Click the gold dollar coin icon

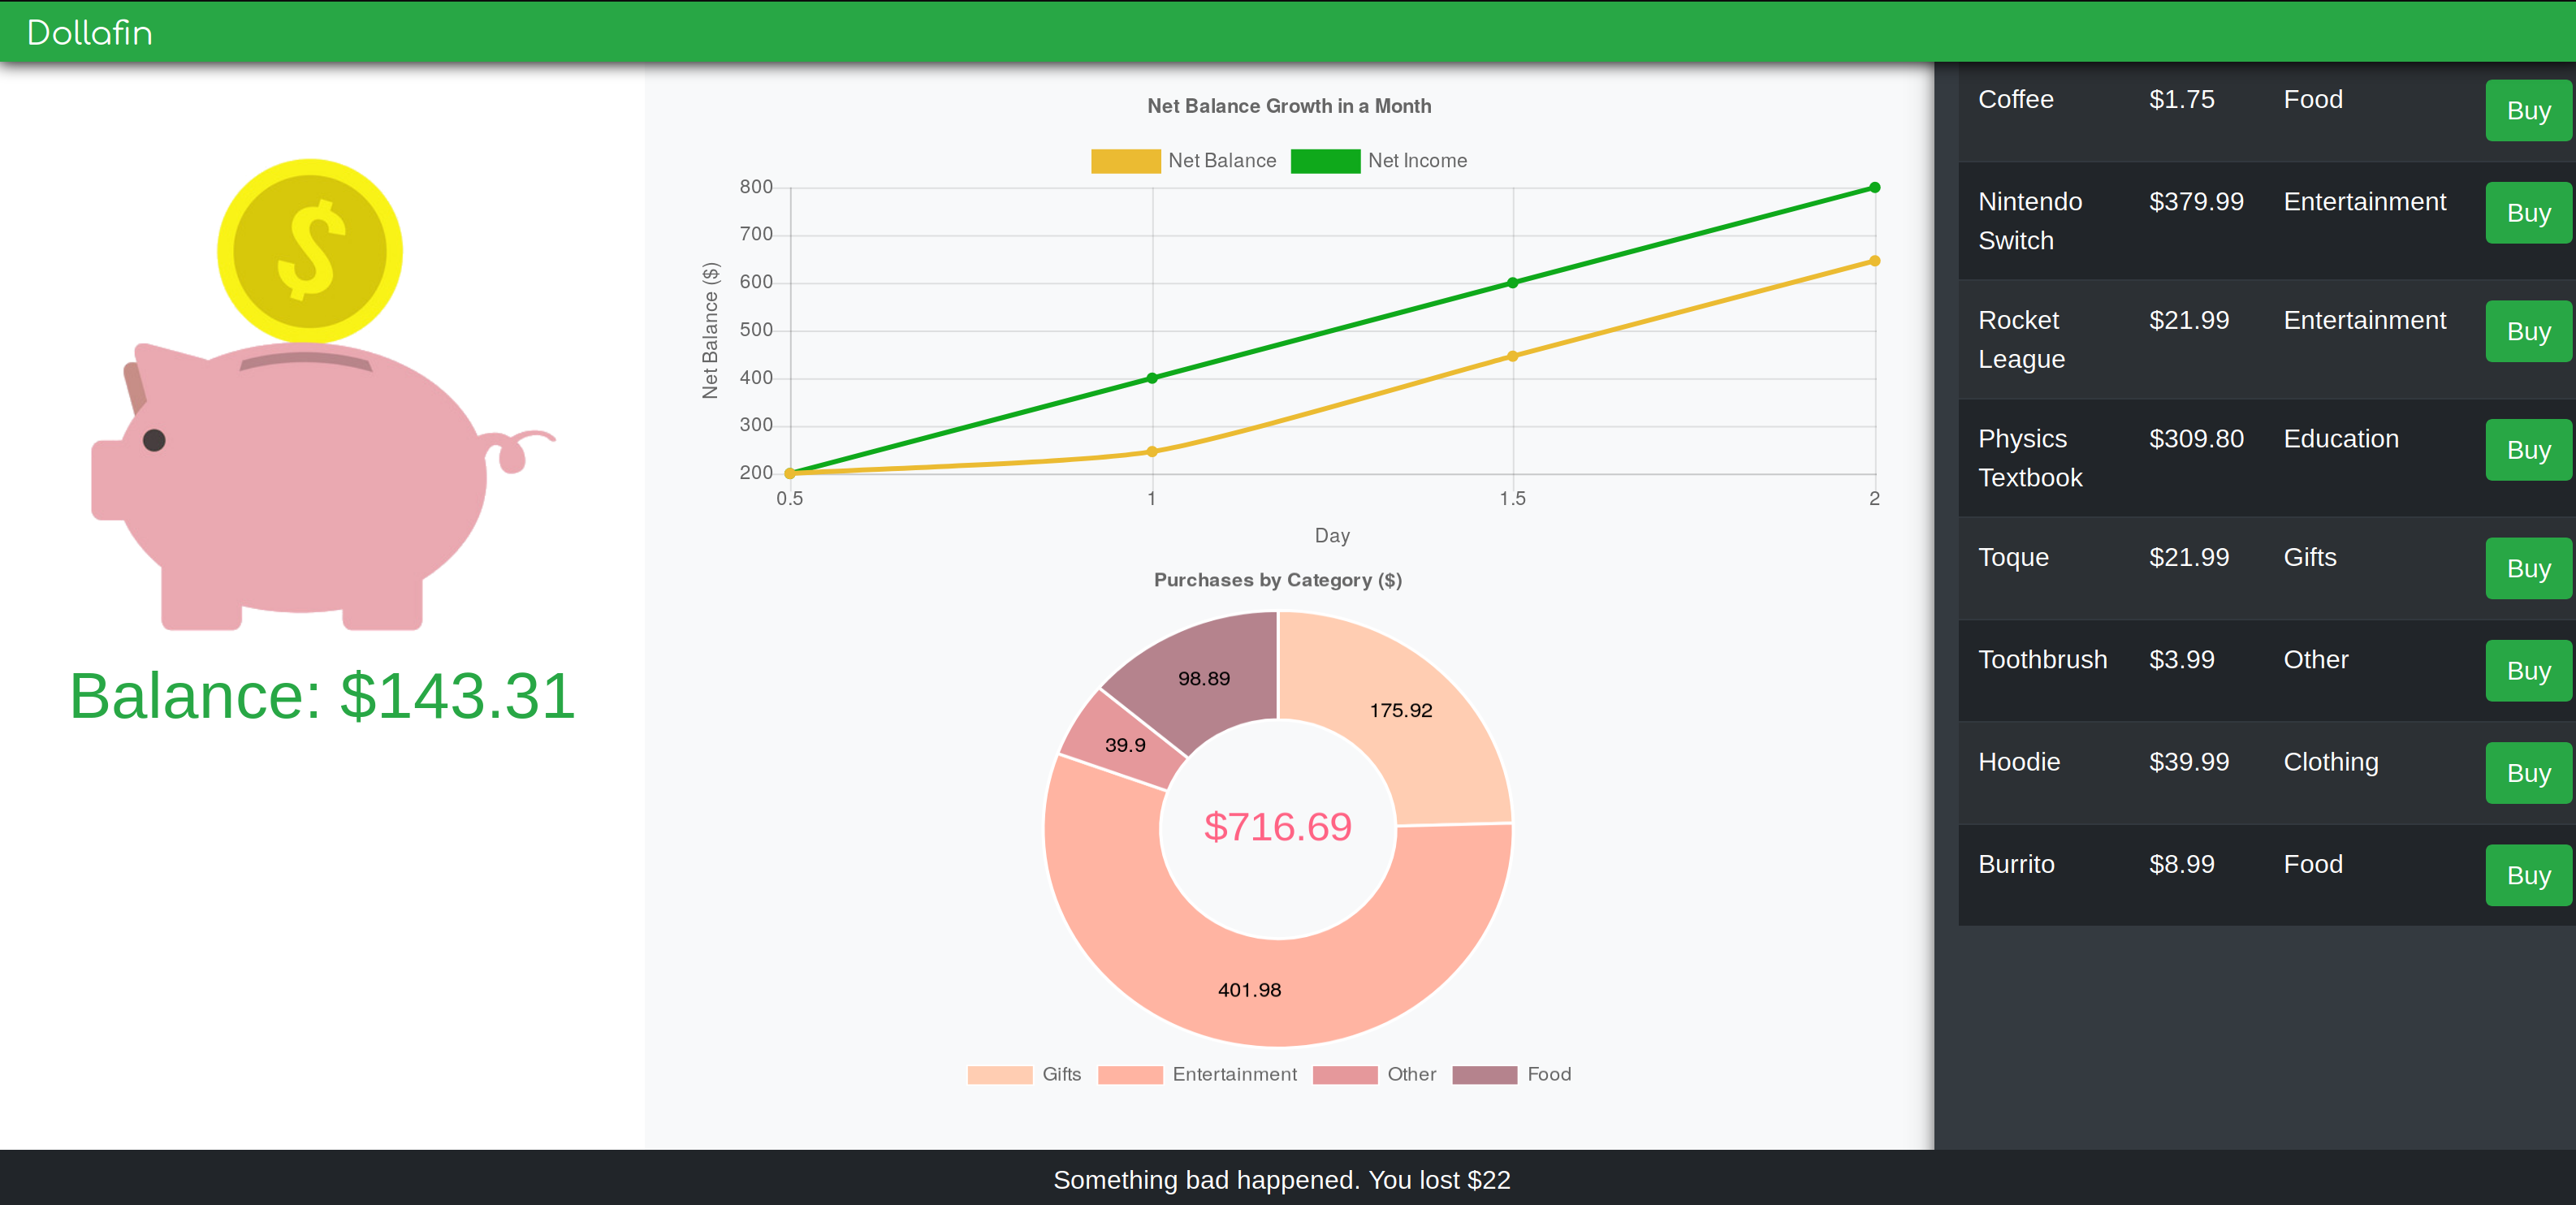(x=310, y=251)
